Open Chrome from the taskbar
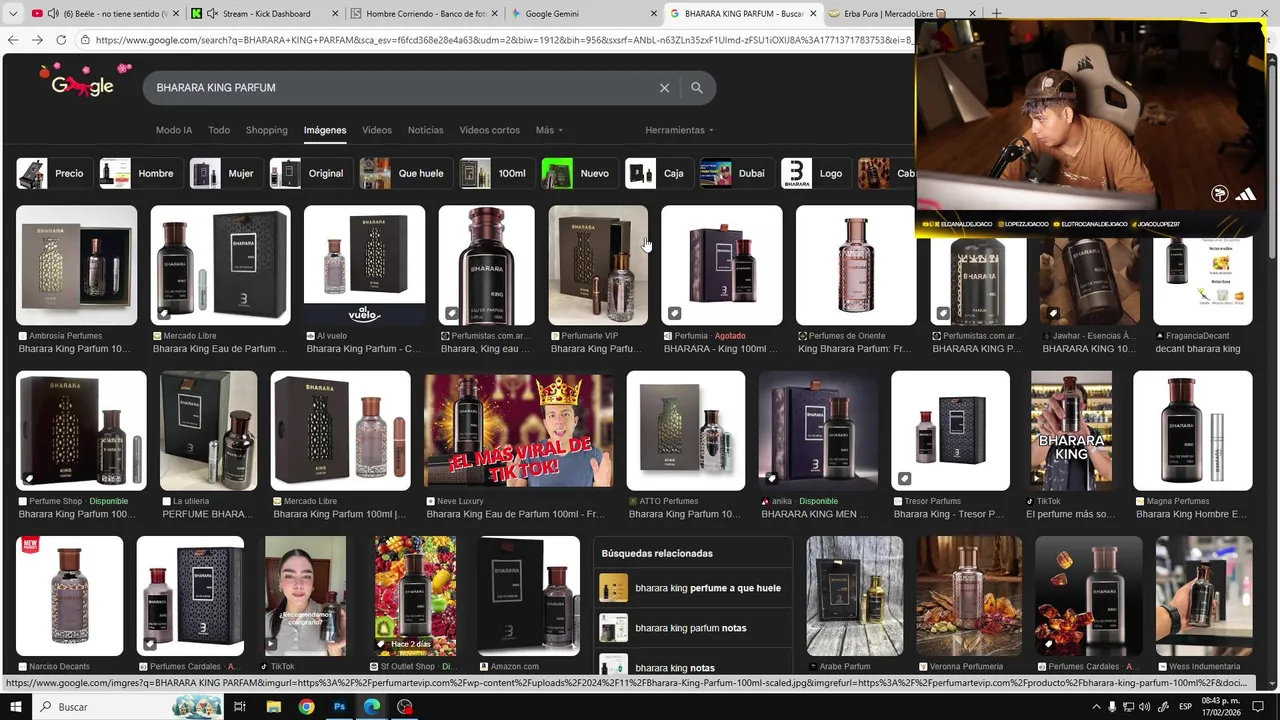The height and width of the screenshot is (720, 1280). (x=306, y=707)
